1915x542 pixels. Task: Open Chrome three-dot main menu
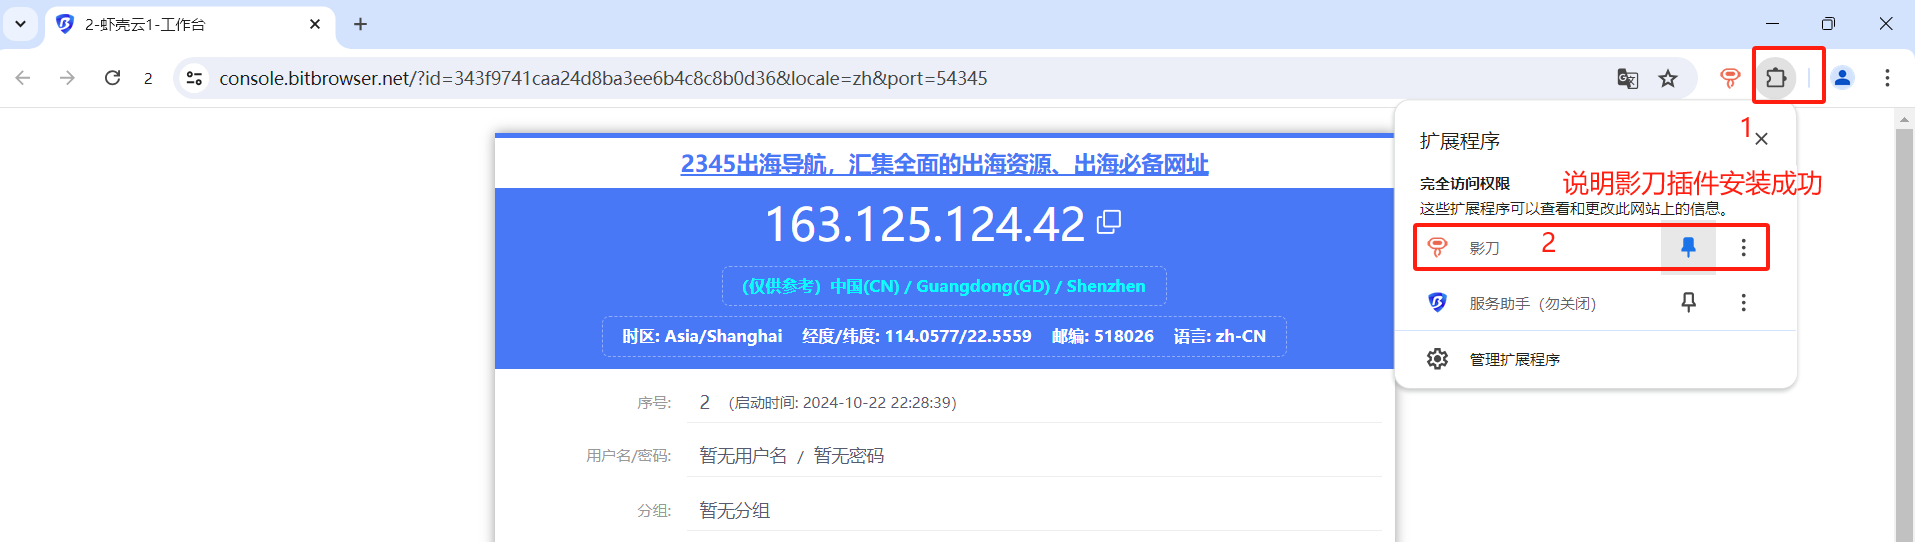point(1887,78)
